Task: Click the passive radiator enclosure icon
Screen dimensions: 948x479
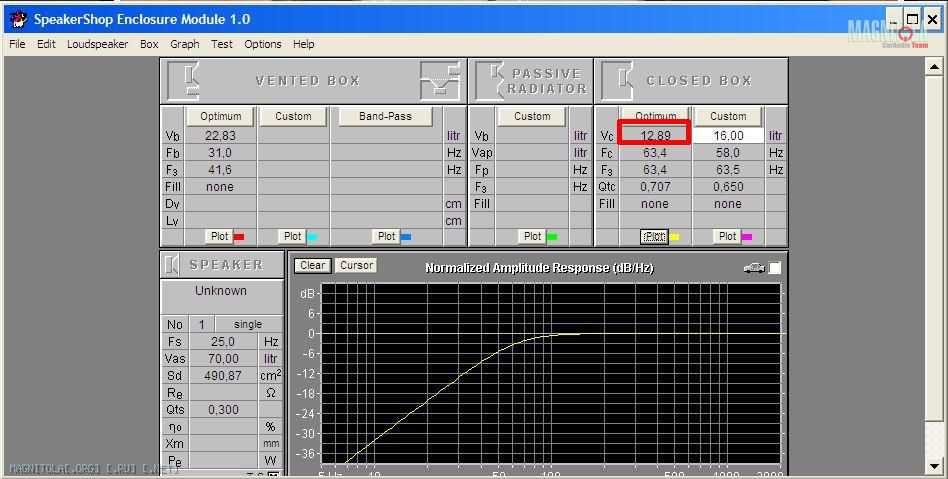Action: [x=489, y=80]
